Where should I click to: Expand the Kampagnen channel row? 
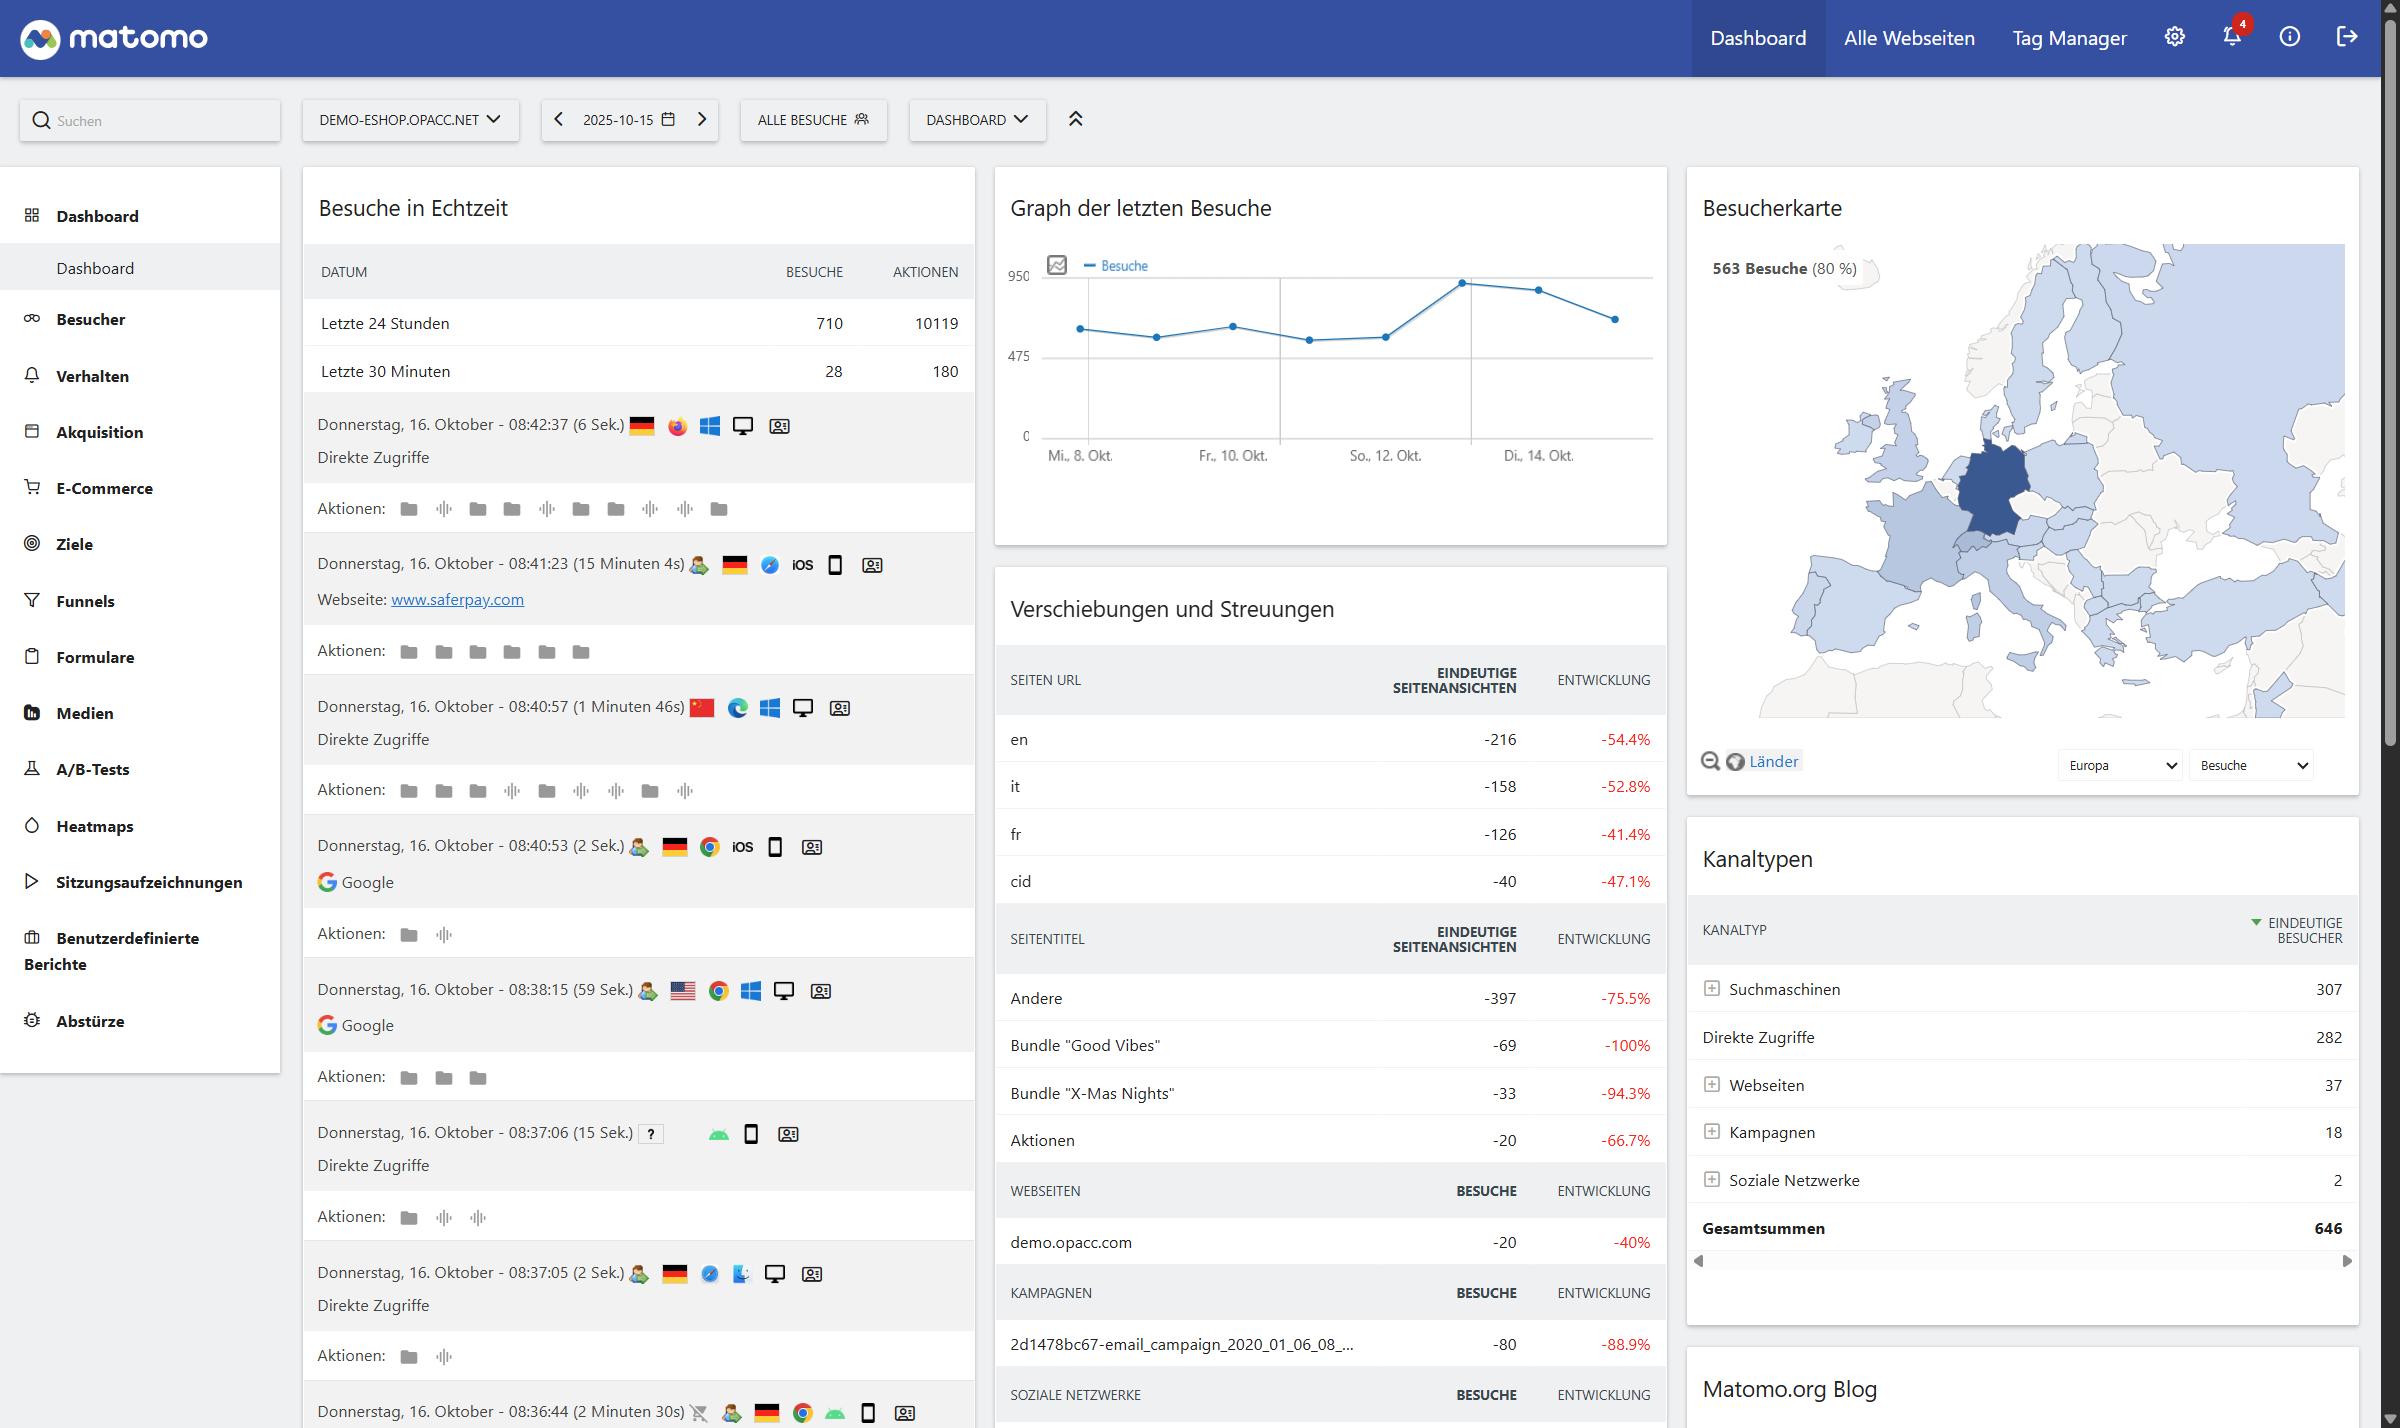point(1712,1131)
